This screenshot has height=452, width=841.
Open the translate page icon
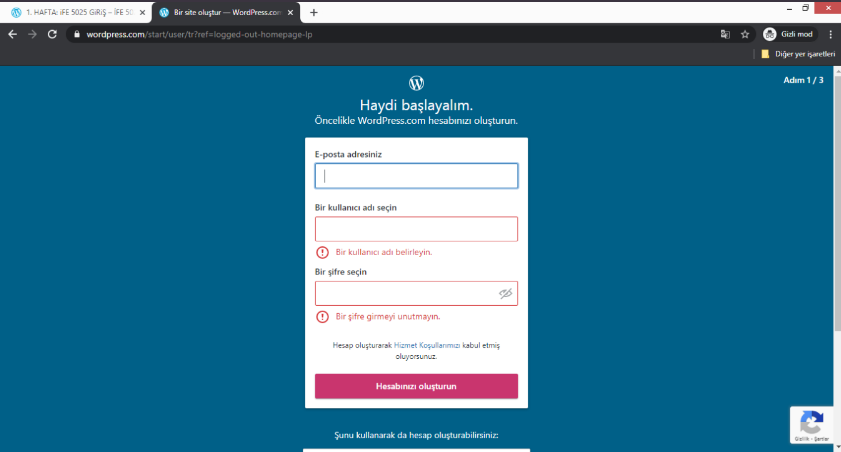pos(724,33)
